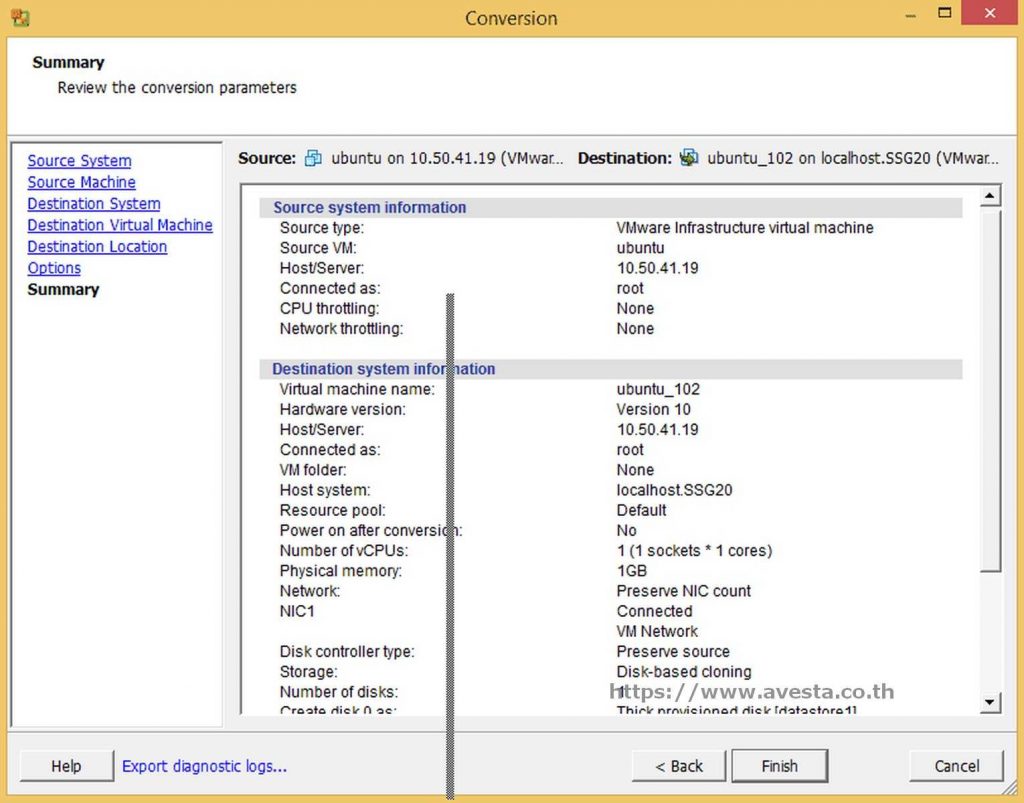Screen dimensions: 1024x803
Task: Click the Conversion app icon in title bar
Action: (20, 18)
